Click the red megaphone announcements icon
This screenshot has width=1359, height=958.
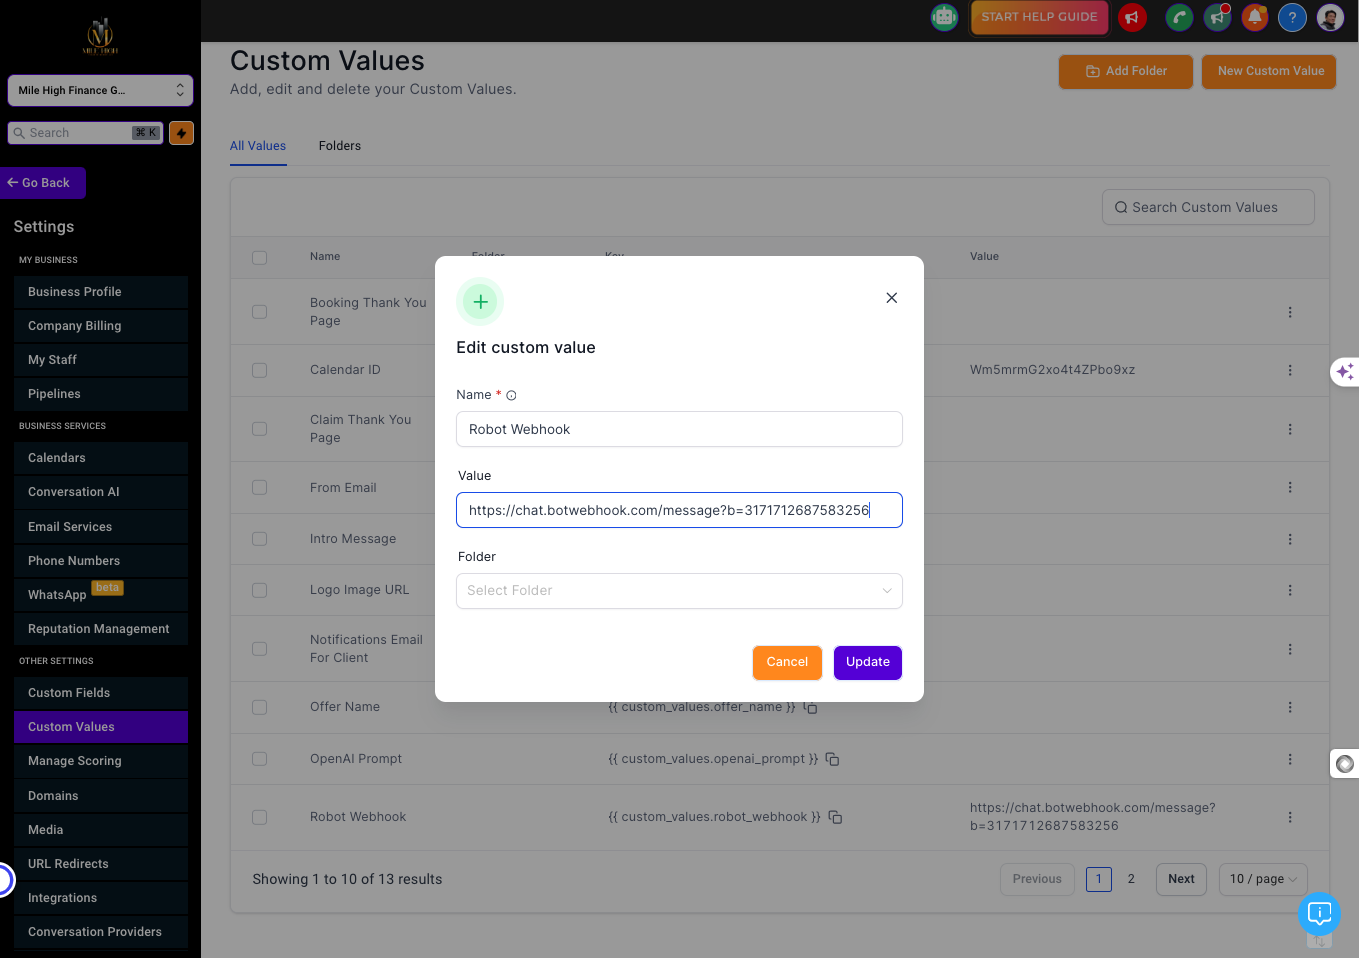(x=1132, y=17)
